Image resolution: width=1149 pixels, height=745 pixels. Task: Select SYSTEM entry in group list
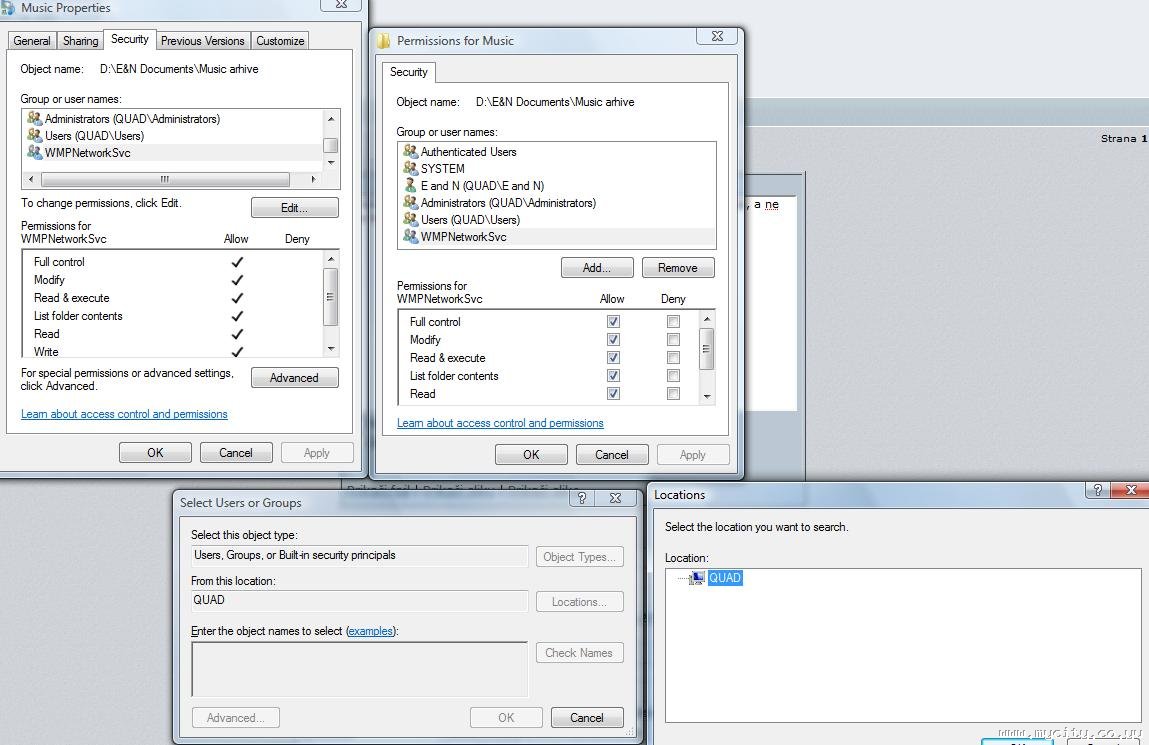(443, 168)
